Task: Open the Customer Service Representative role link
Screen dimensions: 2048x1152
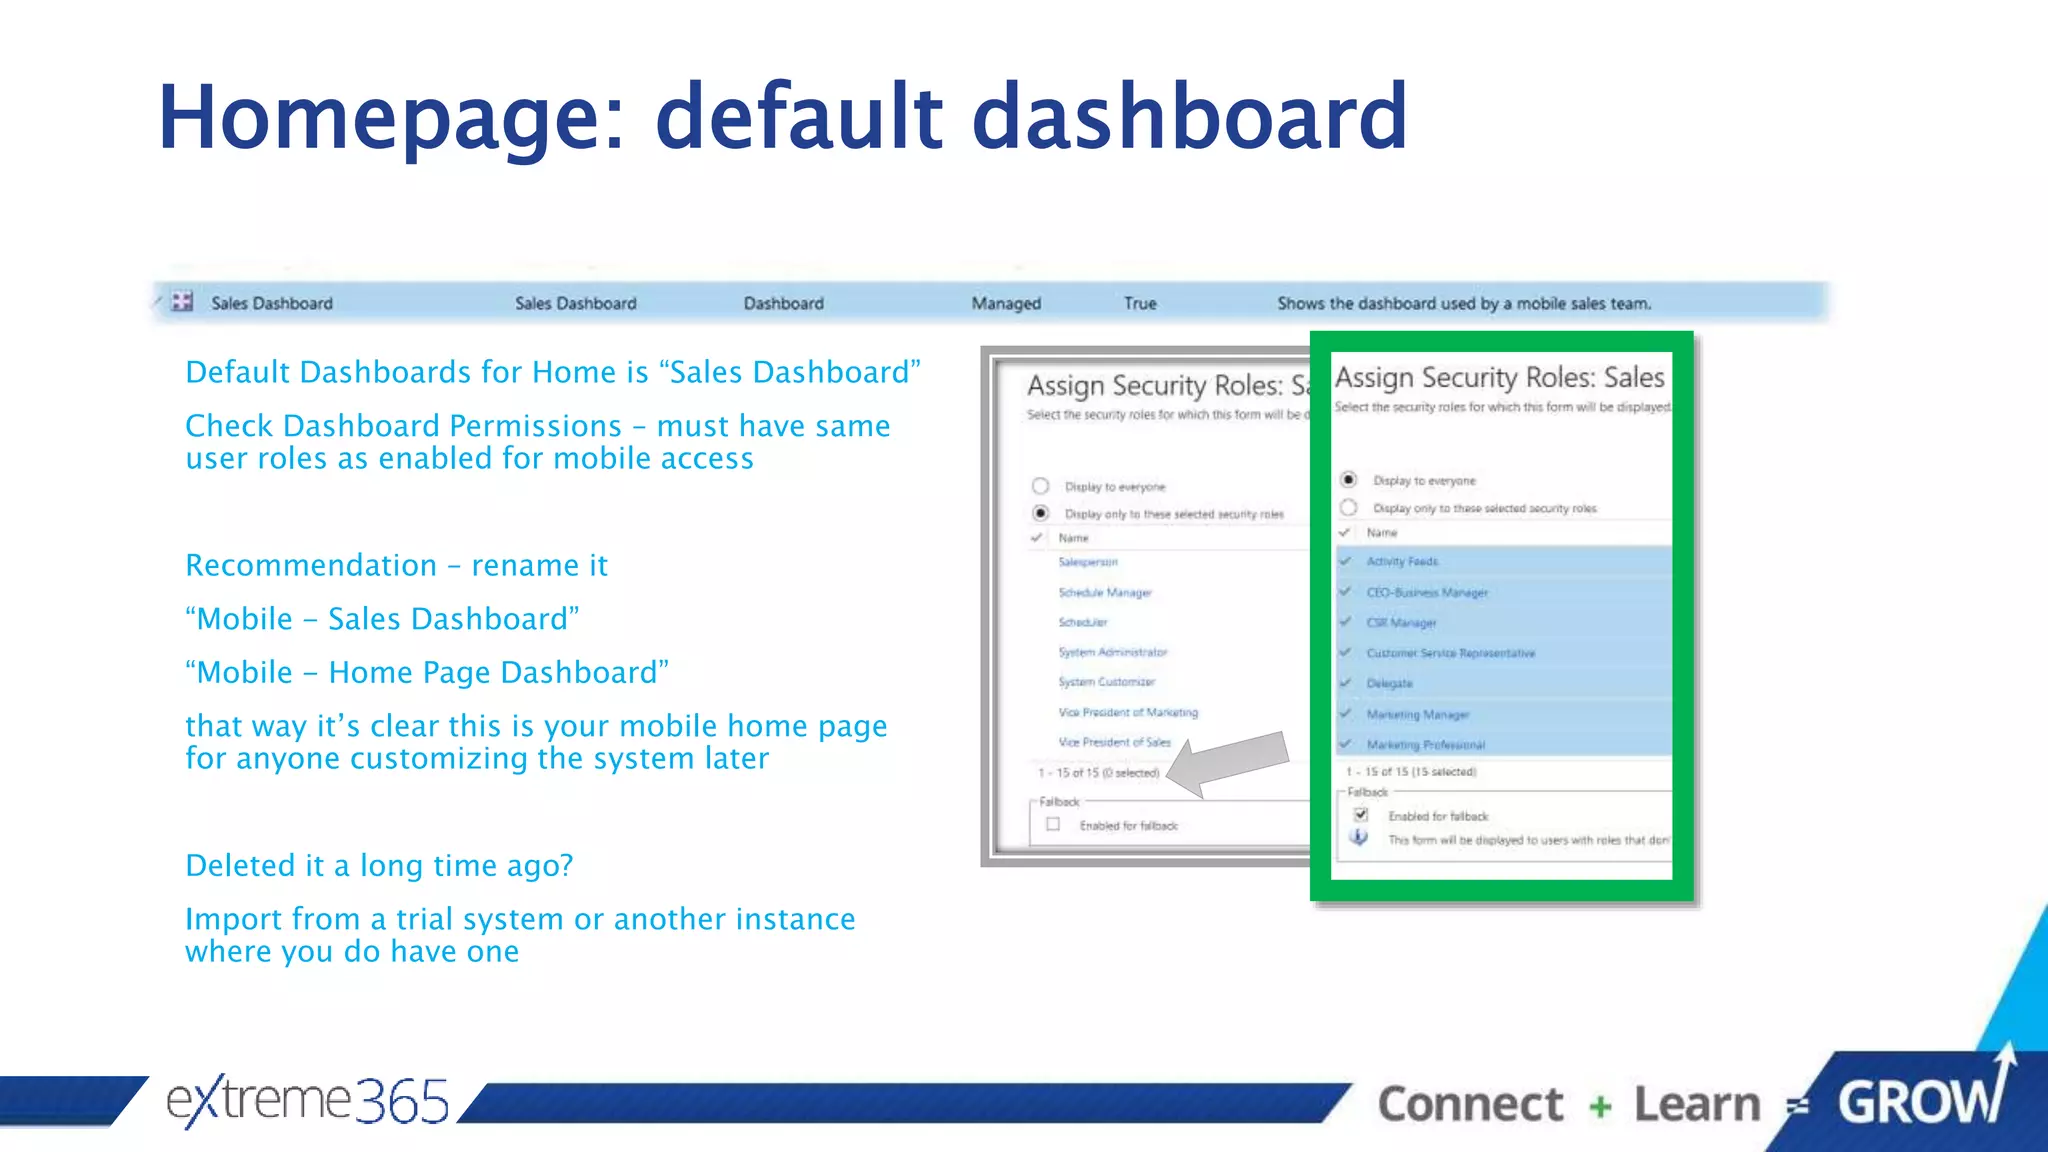Action: [x=1450, y=652]
